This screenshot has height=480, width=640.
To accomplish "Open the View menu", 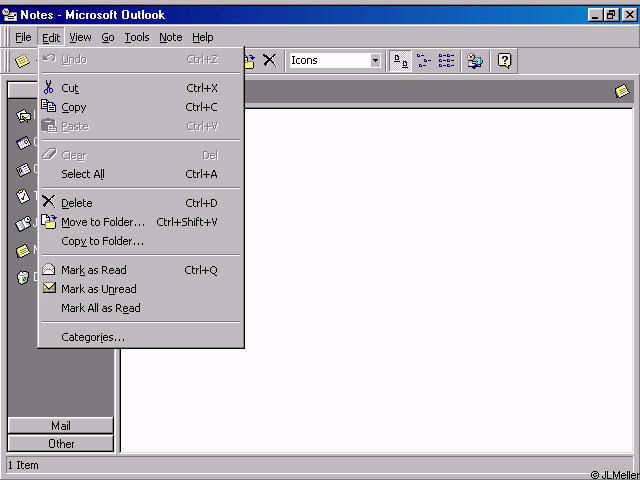I will click(x=80, y=38).
